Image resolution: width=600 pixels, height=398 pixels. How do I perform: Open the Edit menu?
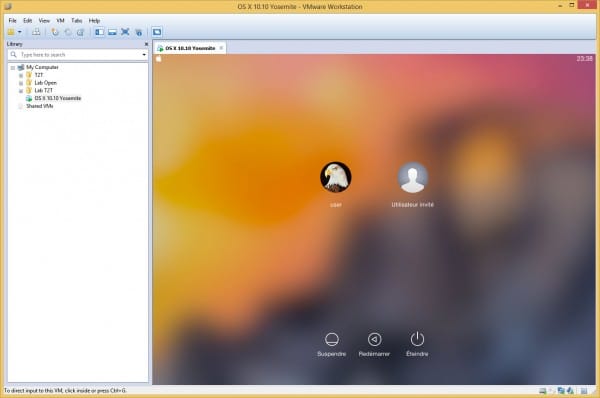pos(28,20)
